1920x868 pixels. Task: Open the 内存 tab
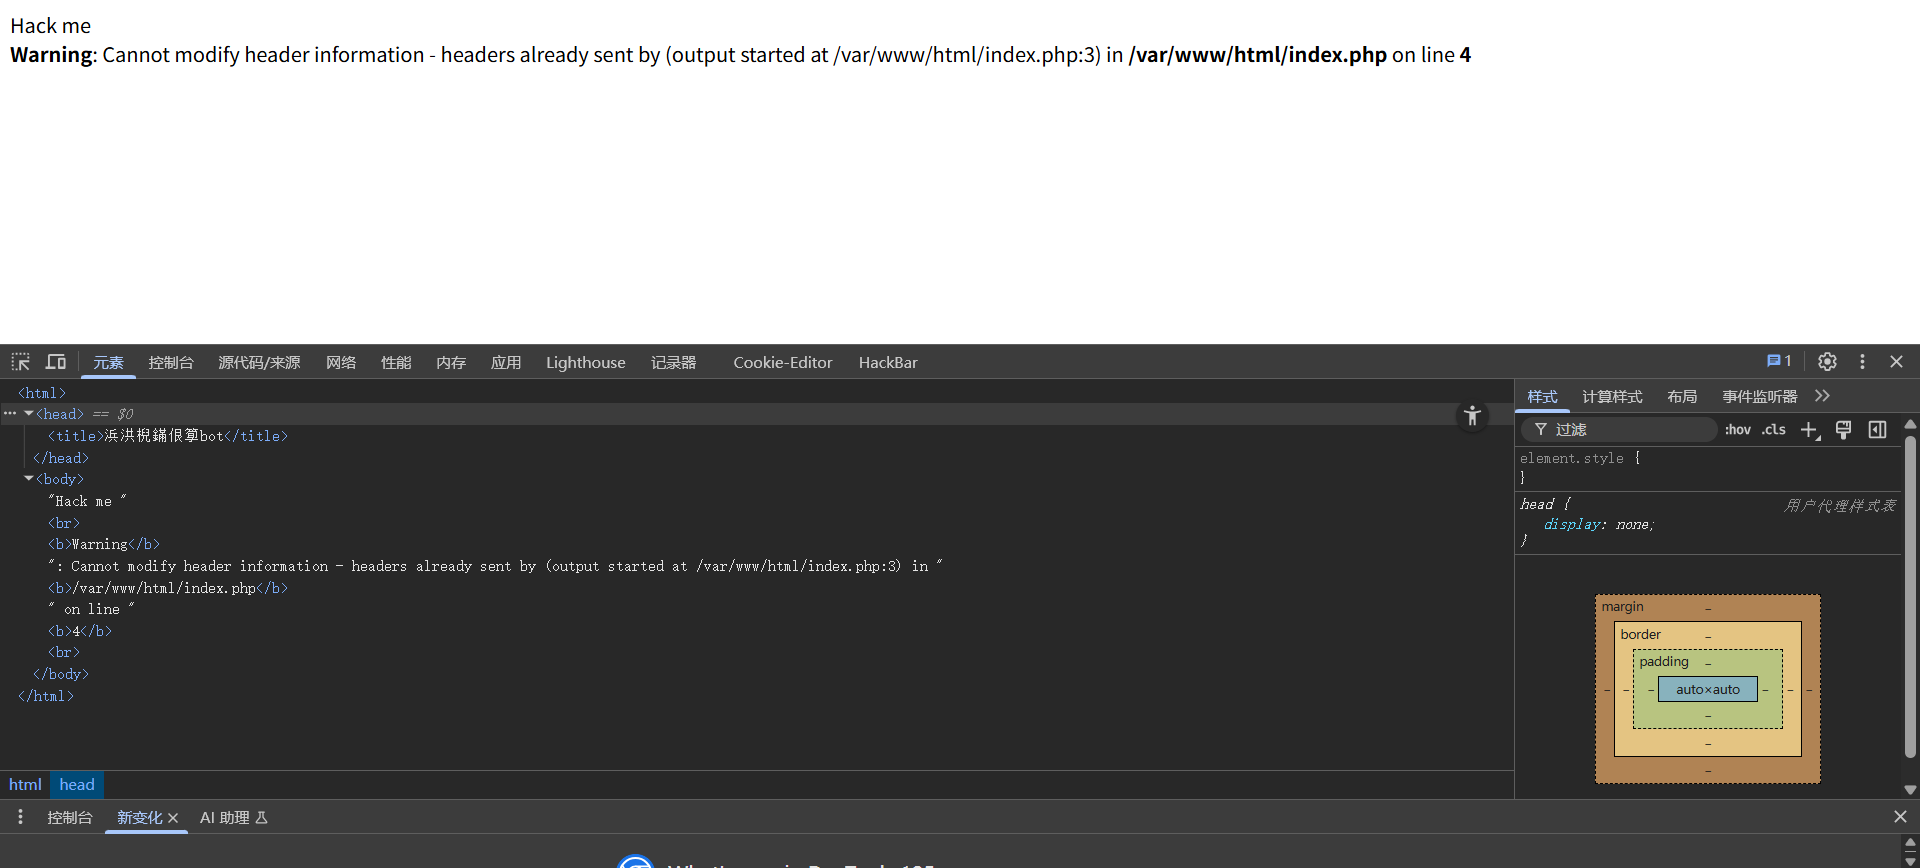tap(451, 362)
